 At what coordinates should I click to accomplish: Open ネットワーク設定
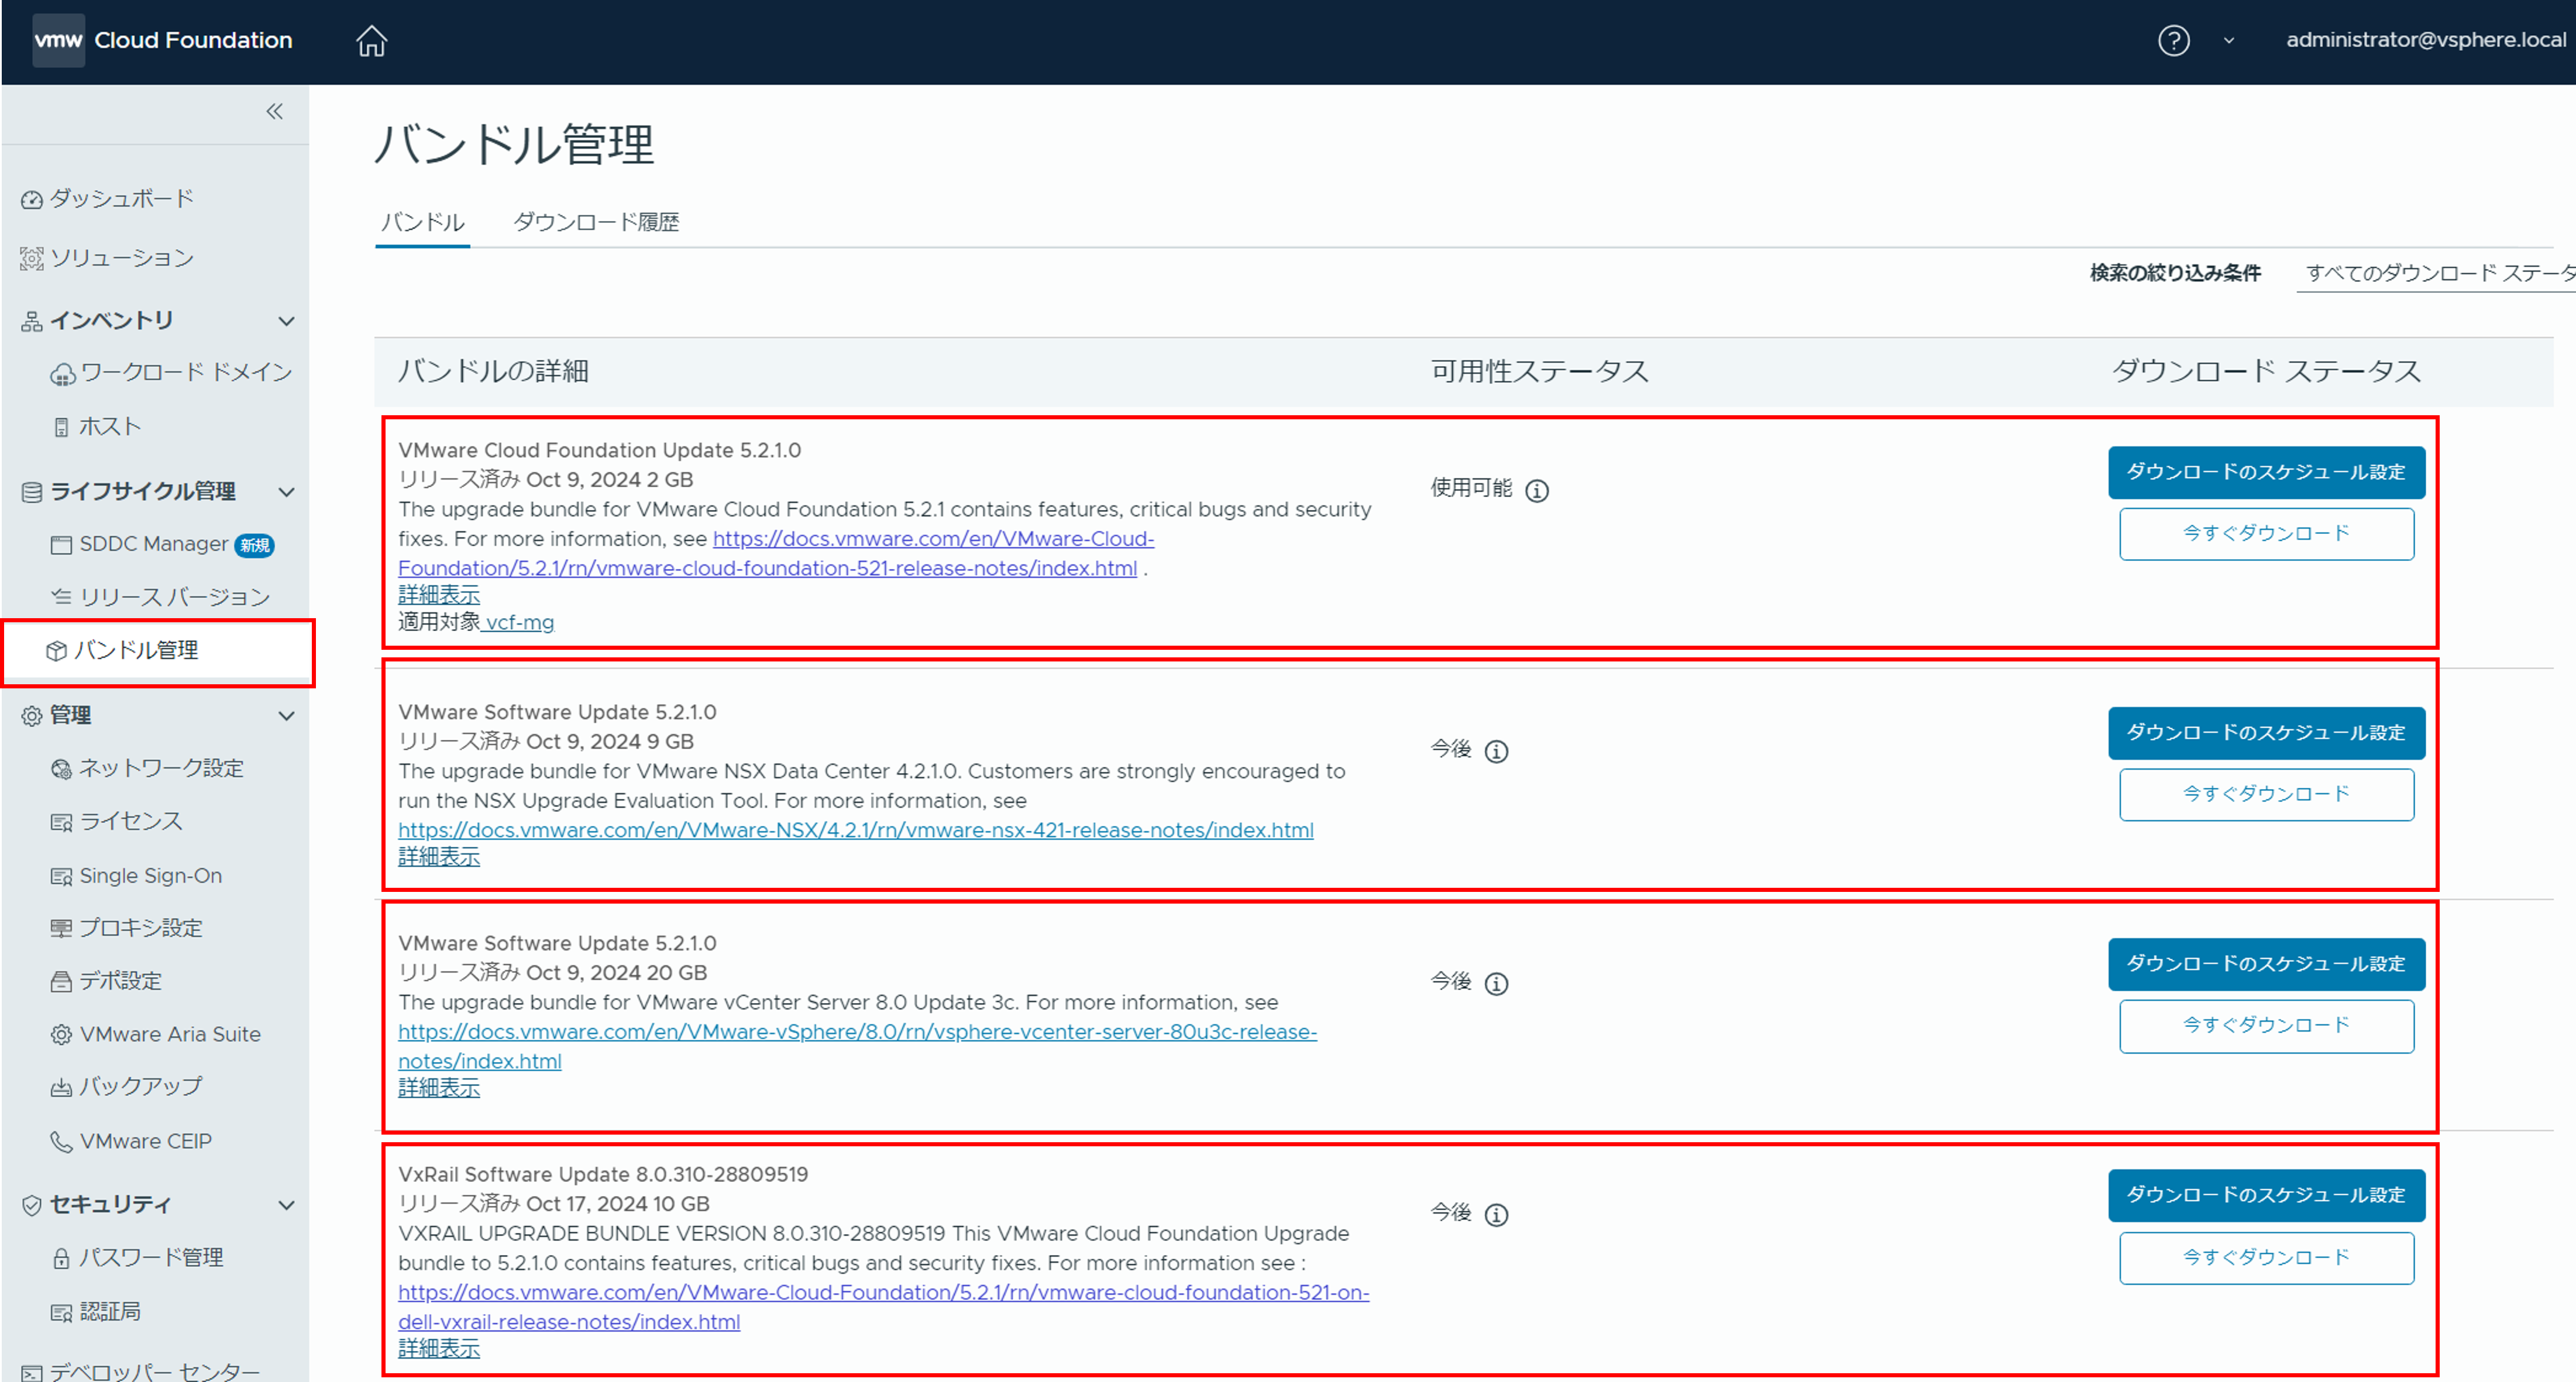161,768
